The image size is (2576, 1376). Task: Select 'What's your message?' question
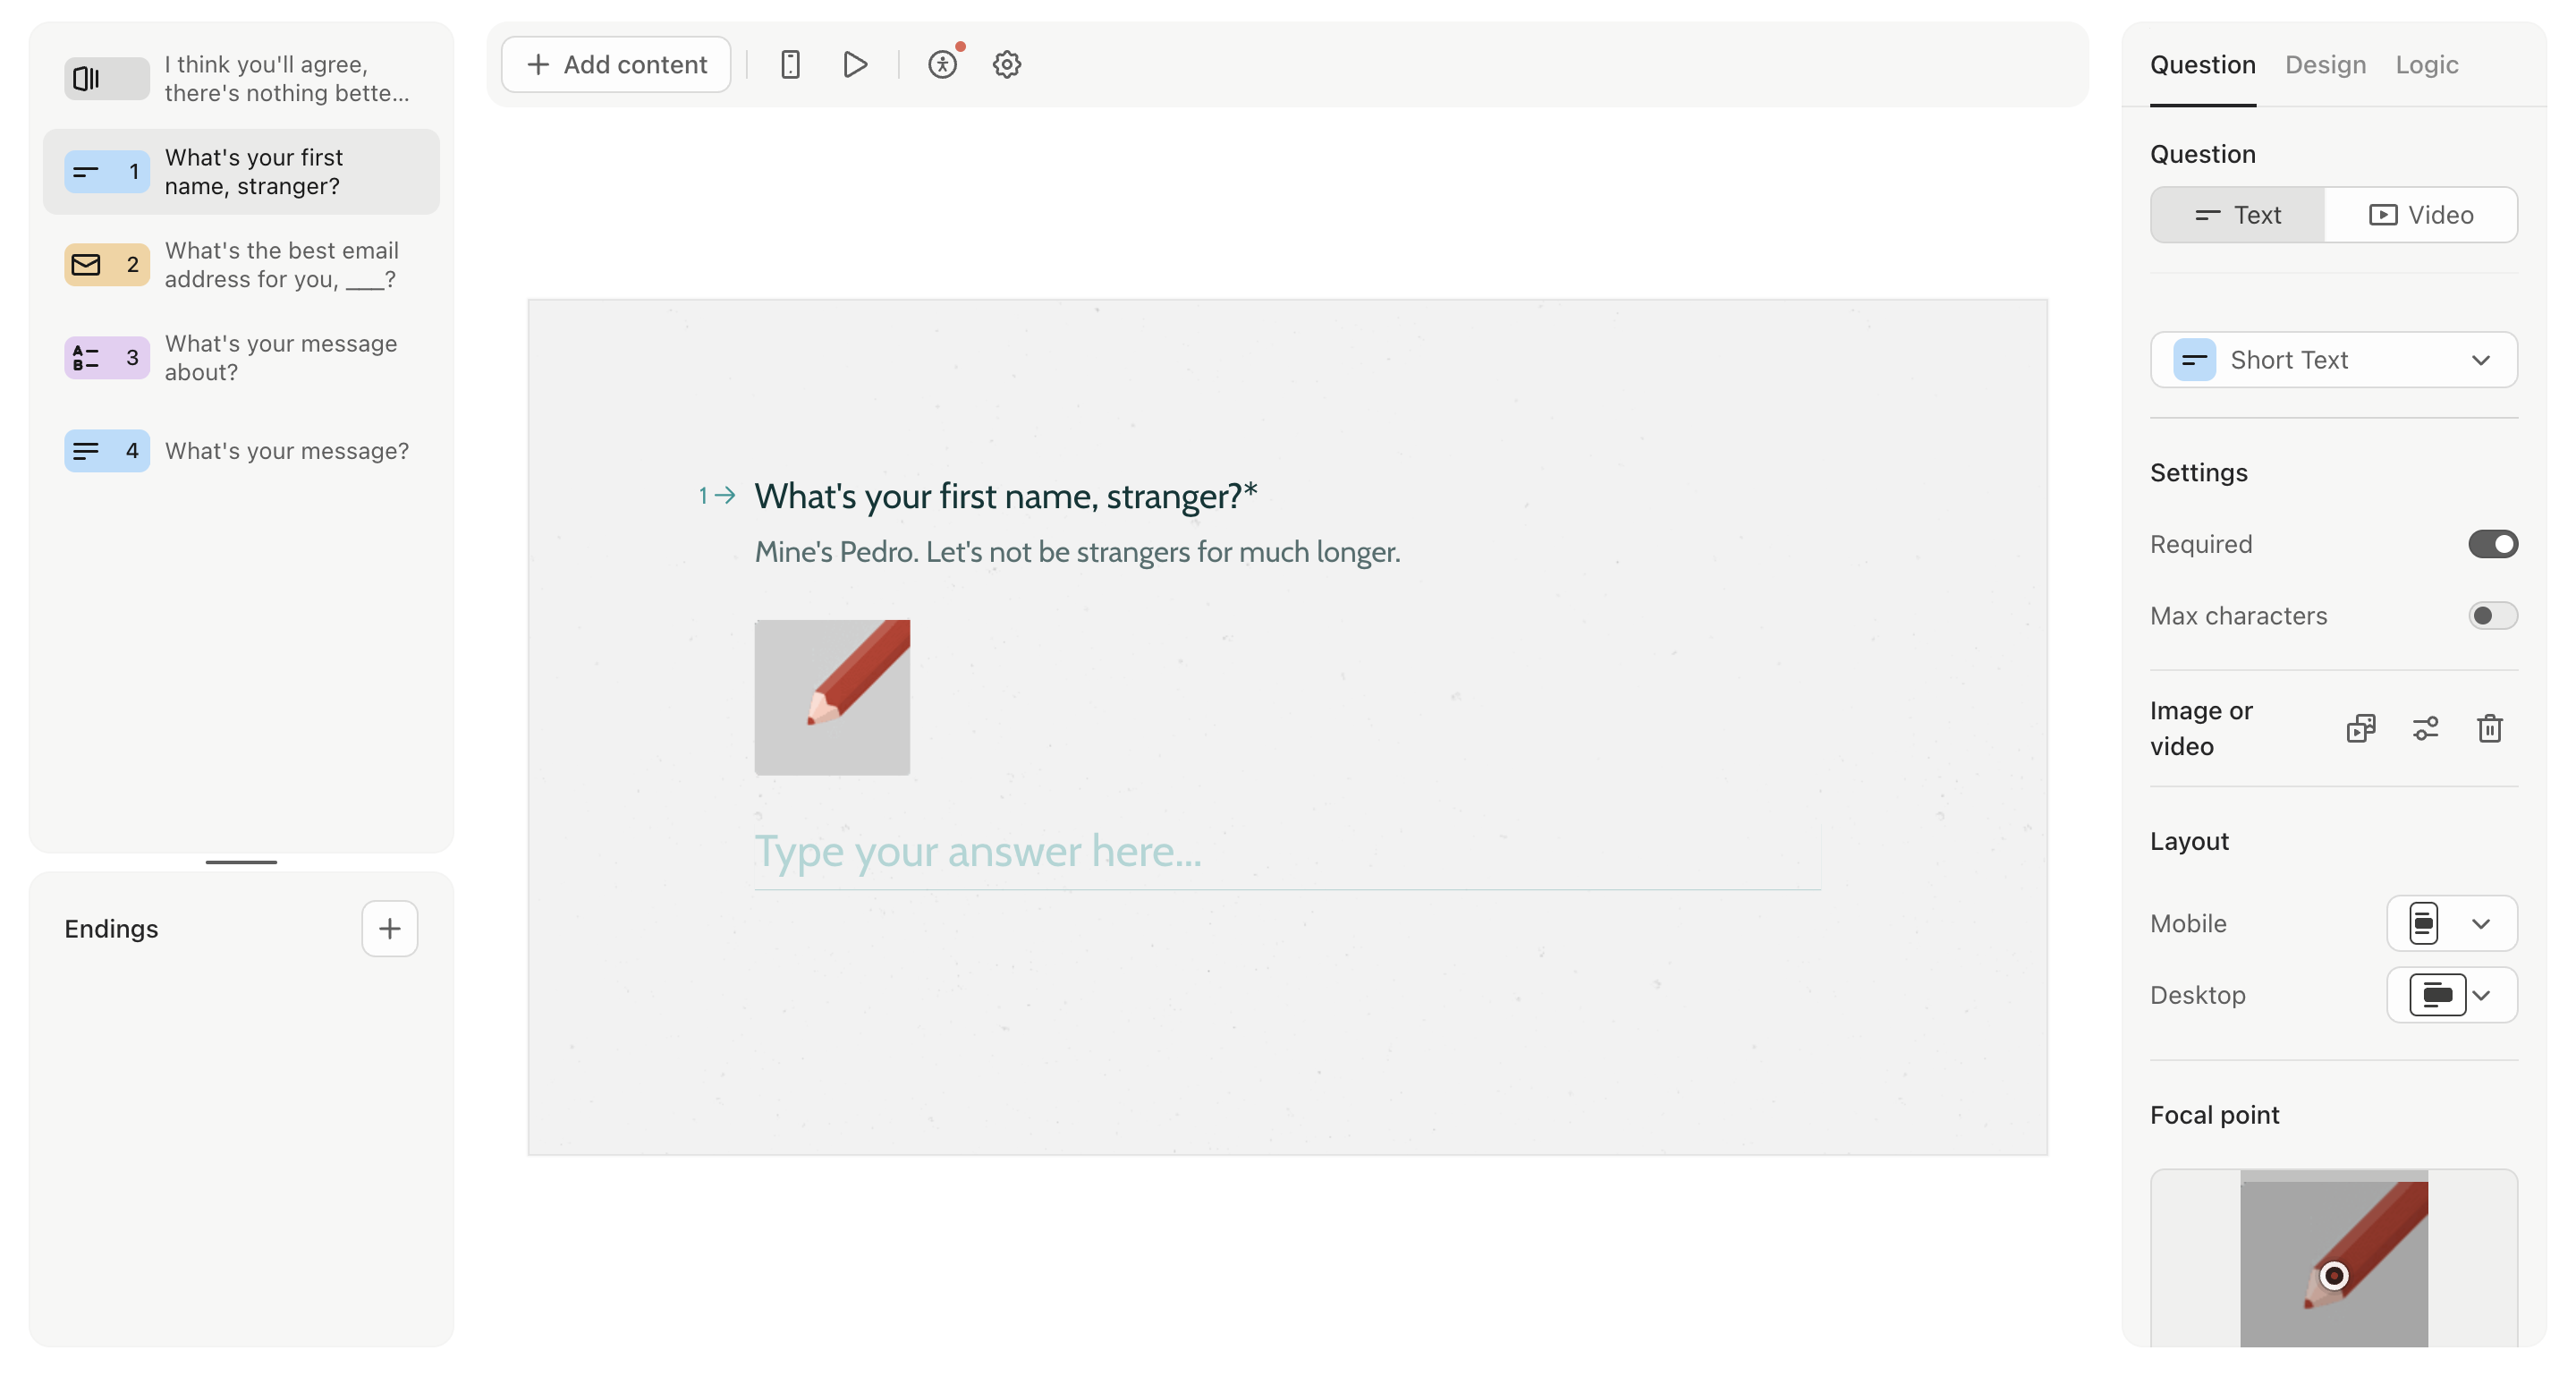click(x=241, y=450)
